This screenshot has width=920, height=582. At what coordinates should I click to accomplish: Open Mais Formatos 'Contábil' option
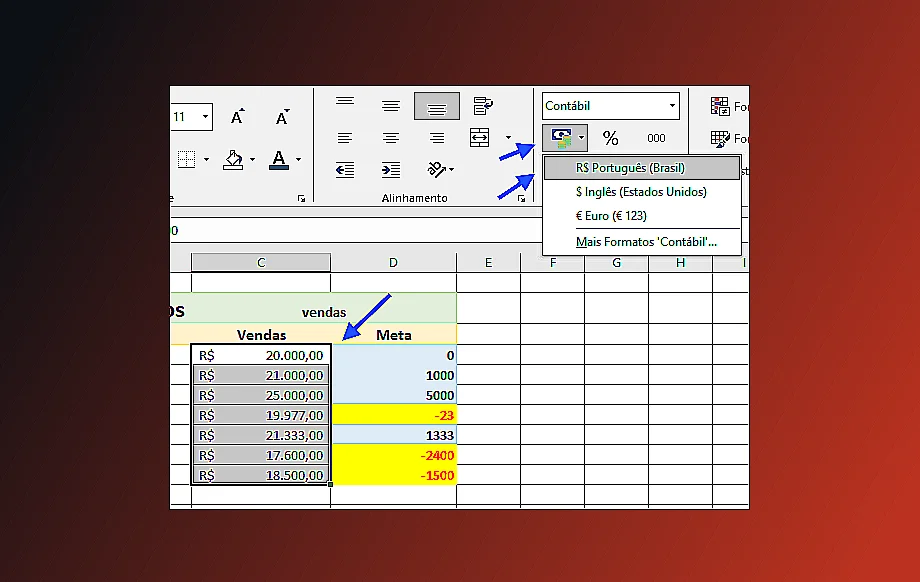[646, 242]
